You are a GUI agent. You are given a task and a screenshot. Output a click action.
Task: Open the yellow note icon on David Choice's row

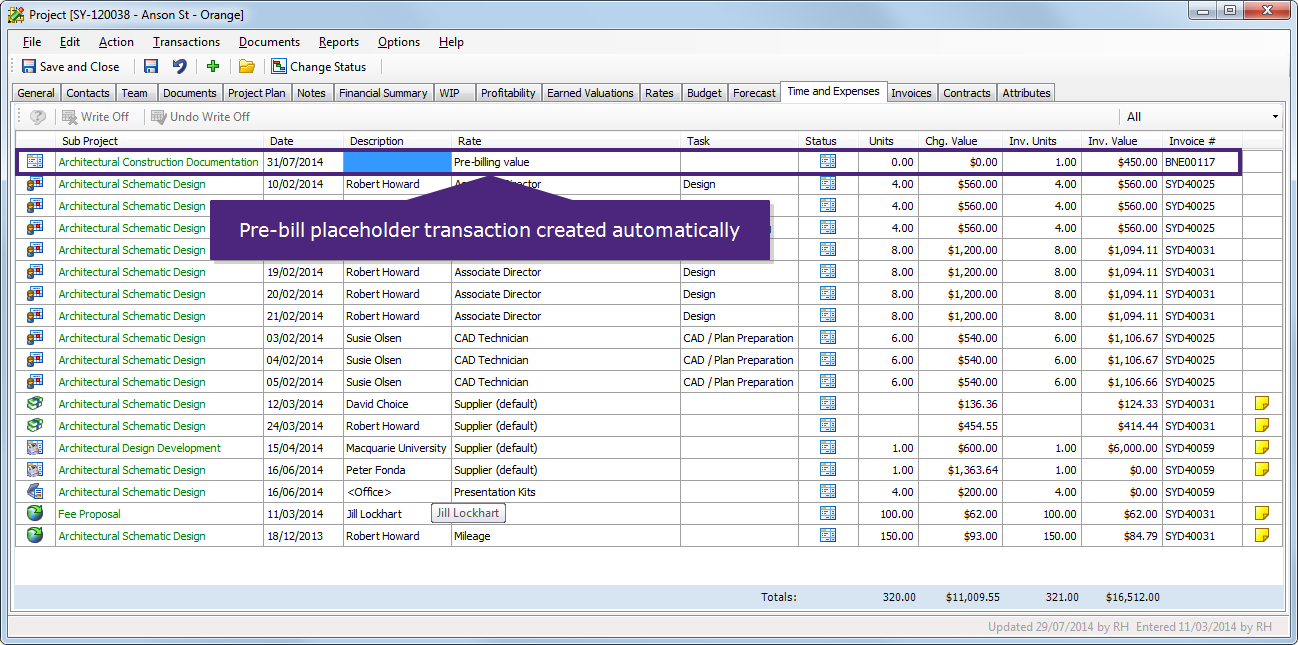[x=1262, y=403]
